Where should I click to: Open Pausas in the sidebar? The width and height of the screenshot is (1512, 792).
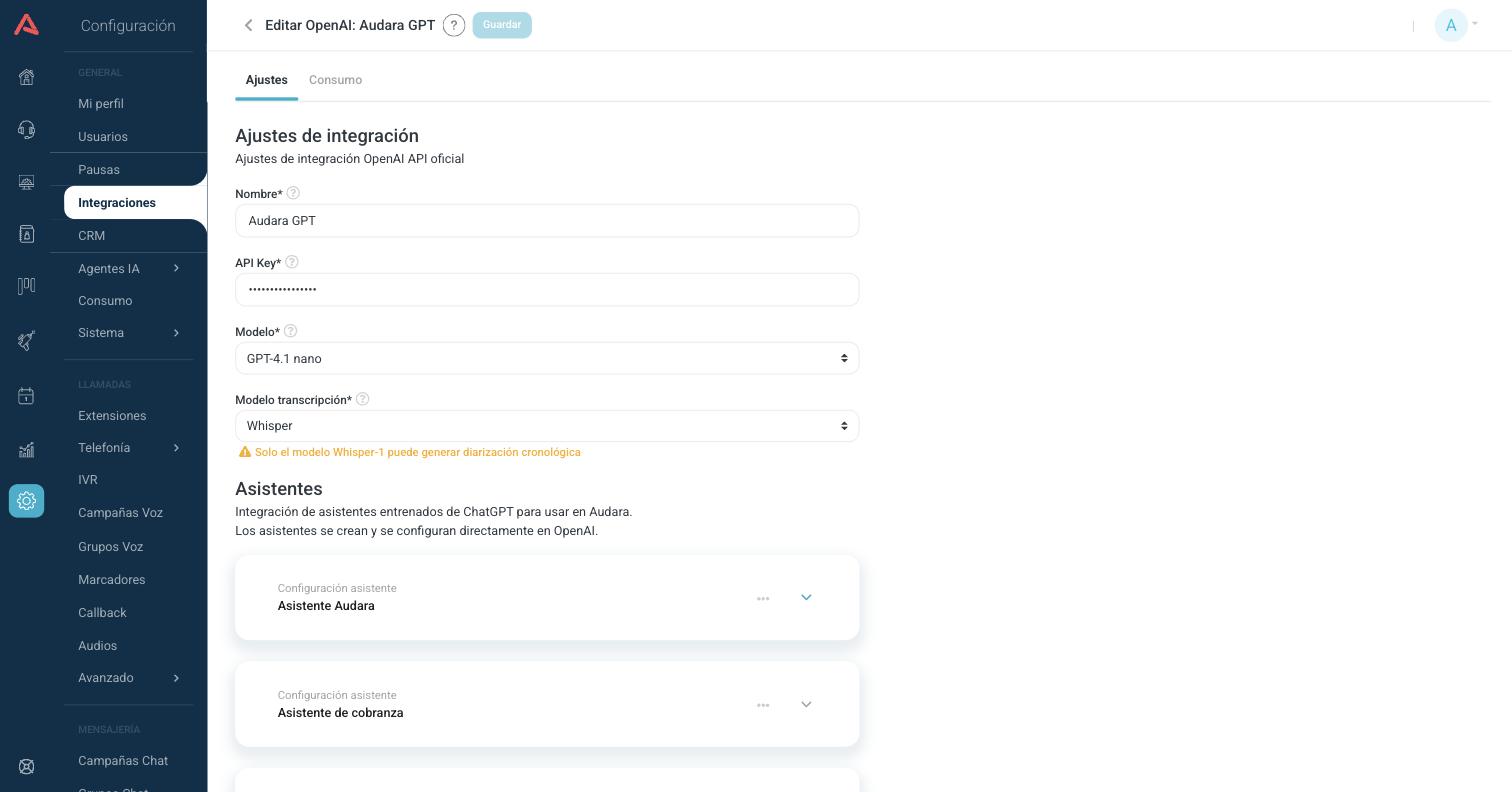[x=99, y=170]
